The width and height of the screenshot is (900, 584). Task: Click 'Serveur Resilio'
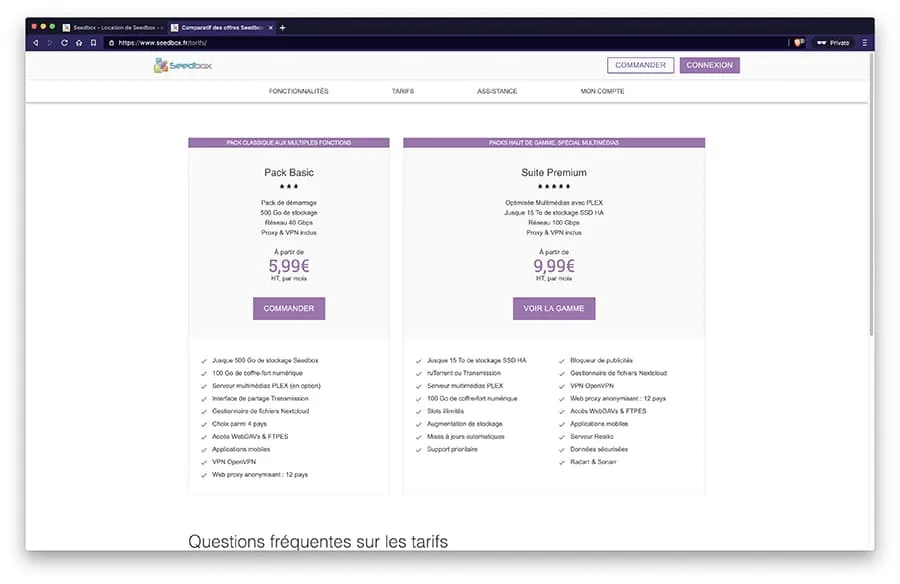click(592, 436)
